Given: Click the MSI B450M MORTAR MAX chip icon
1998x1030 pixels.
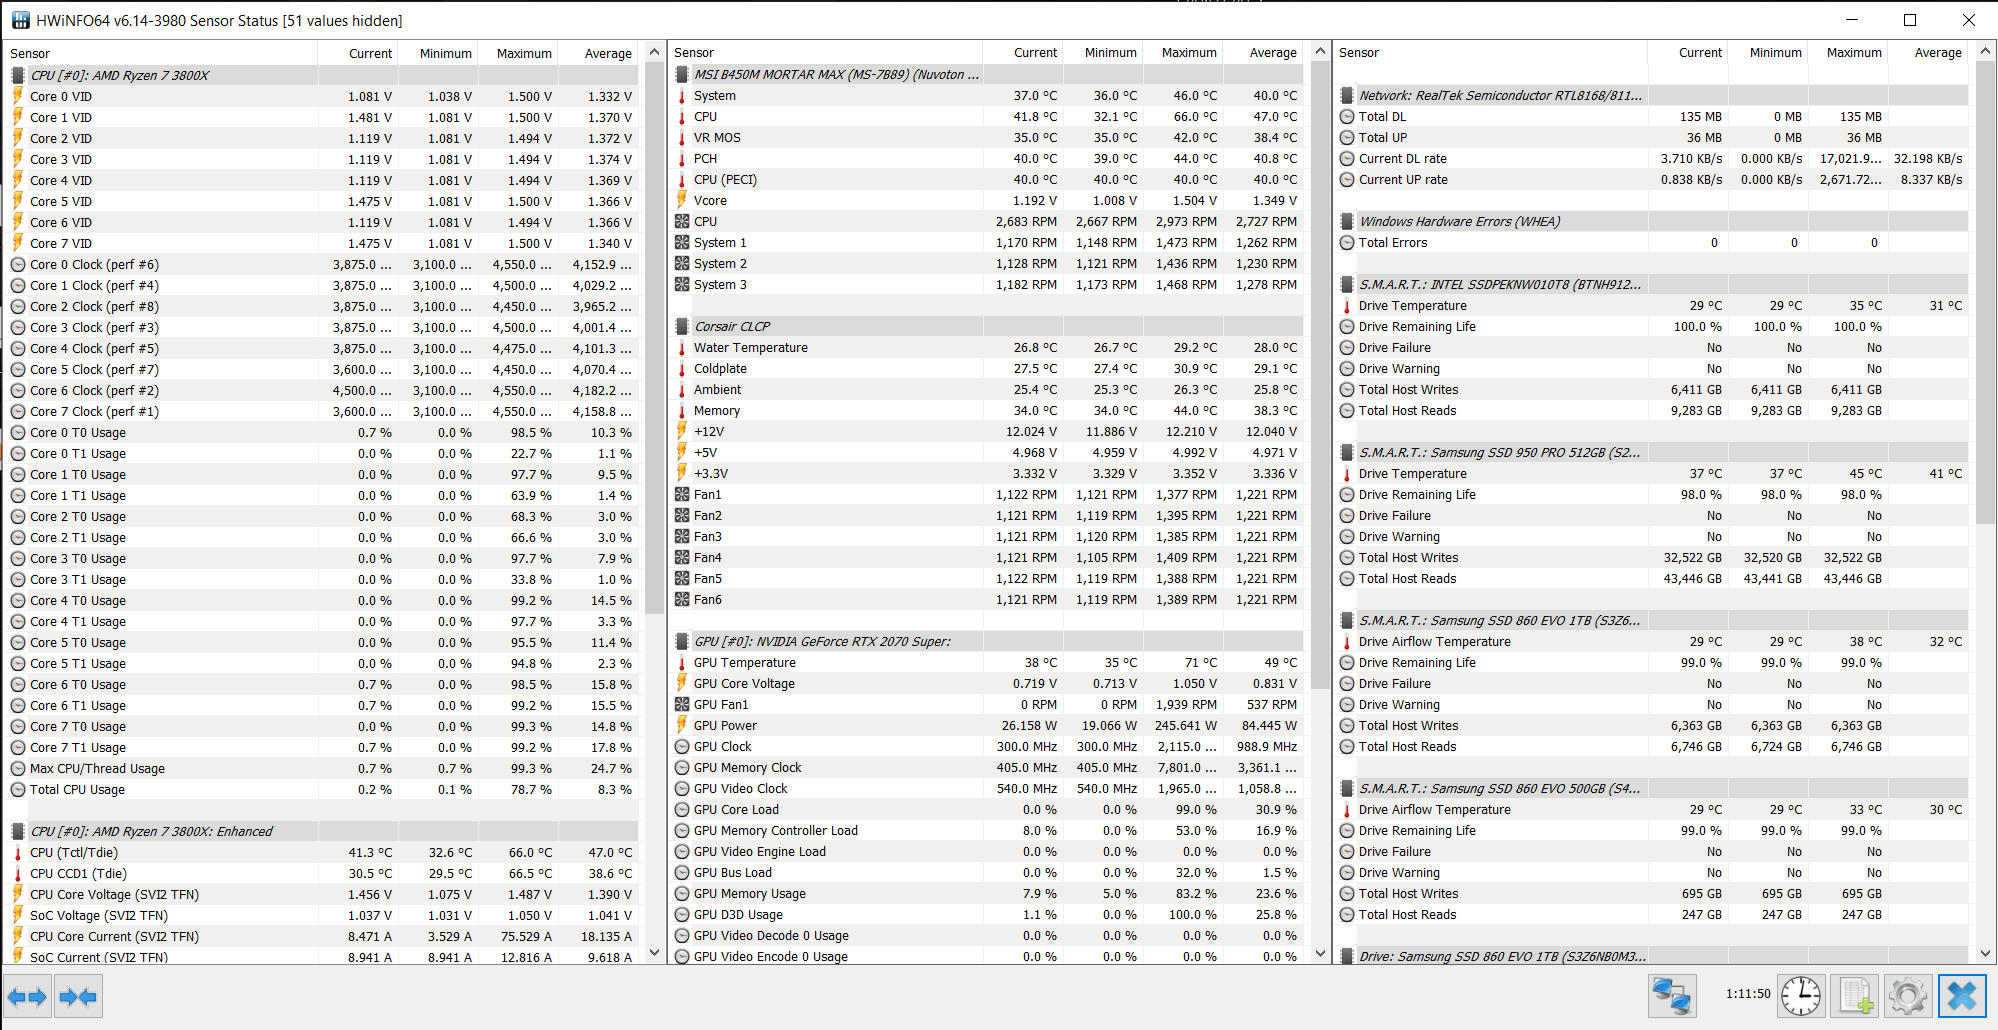Looking at the screenshot, I should pyautogui.click(x=682, y=74).
